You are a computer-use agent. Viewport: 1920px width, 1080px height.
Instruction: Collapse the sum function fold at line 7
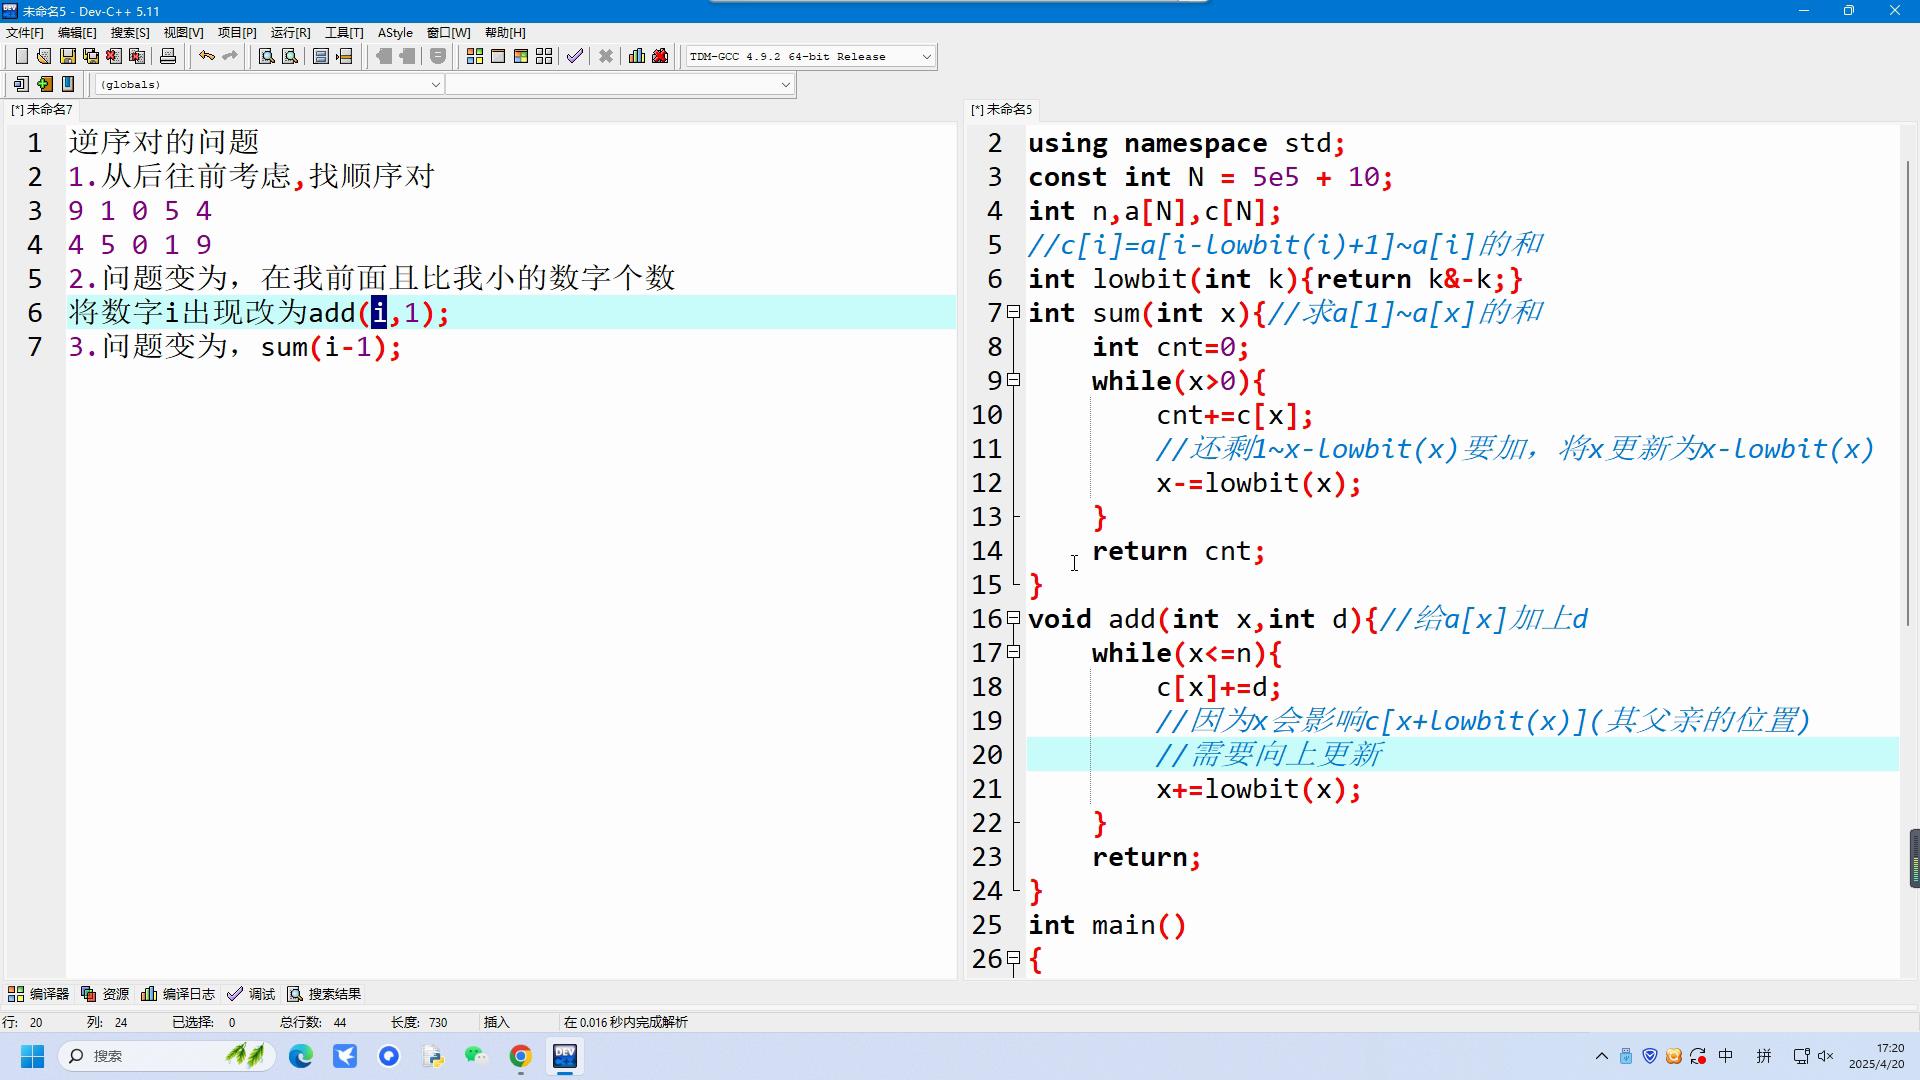1014,313
